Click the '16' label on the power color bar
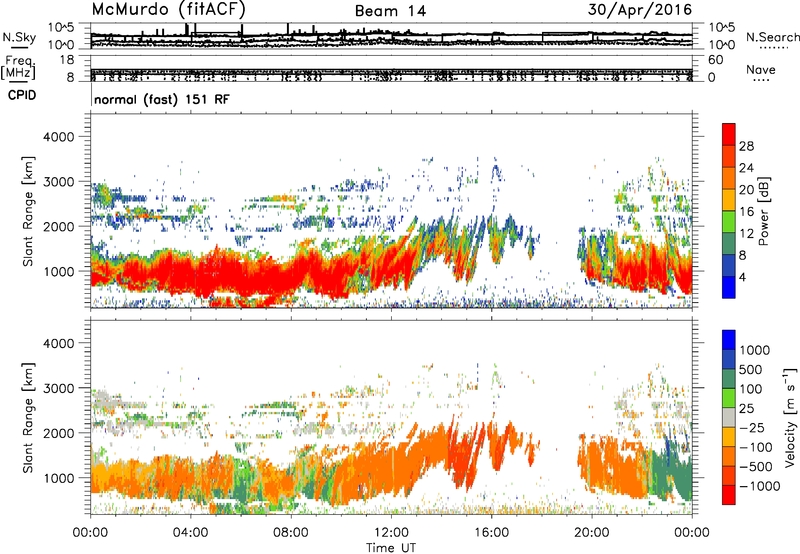 click(x=746, y=212)
